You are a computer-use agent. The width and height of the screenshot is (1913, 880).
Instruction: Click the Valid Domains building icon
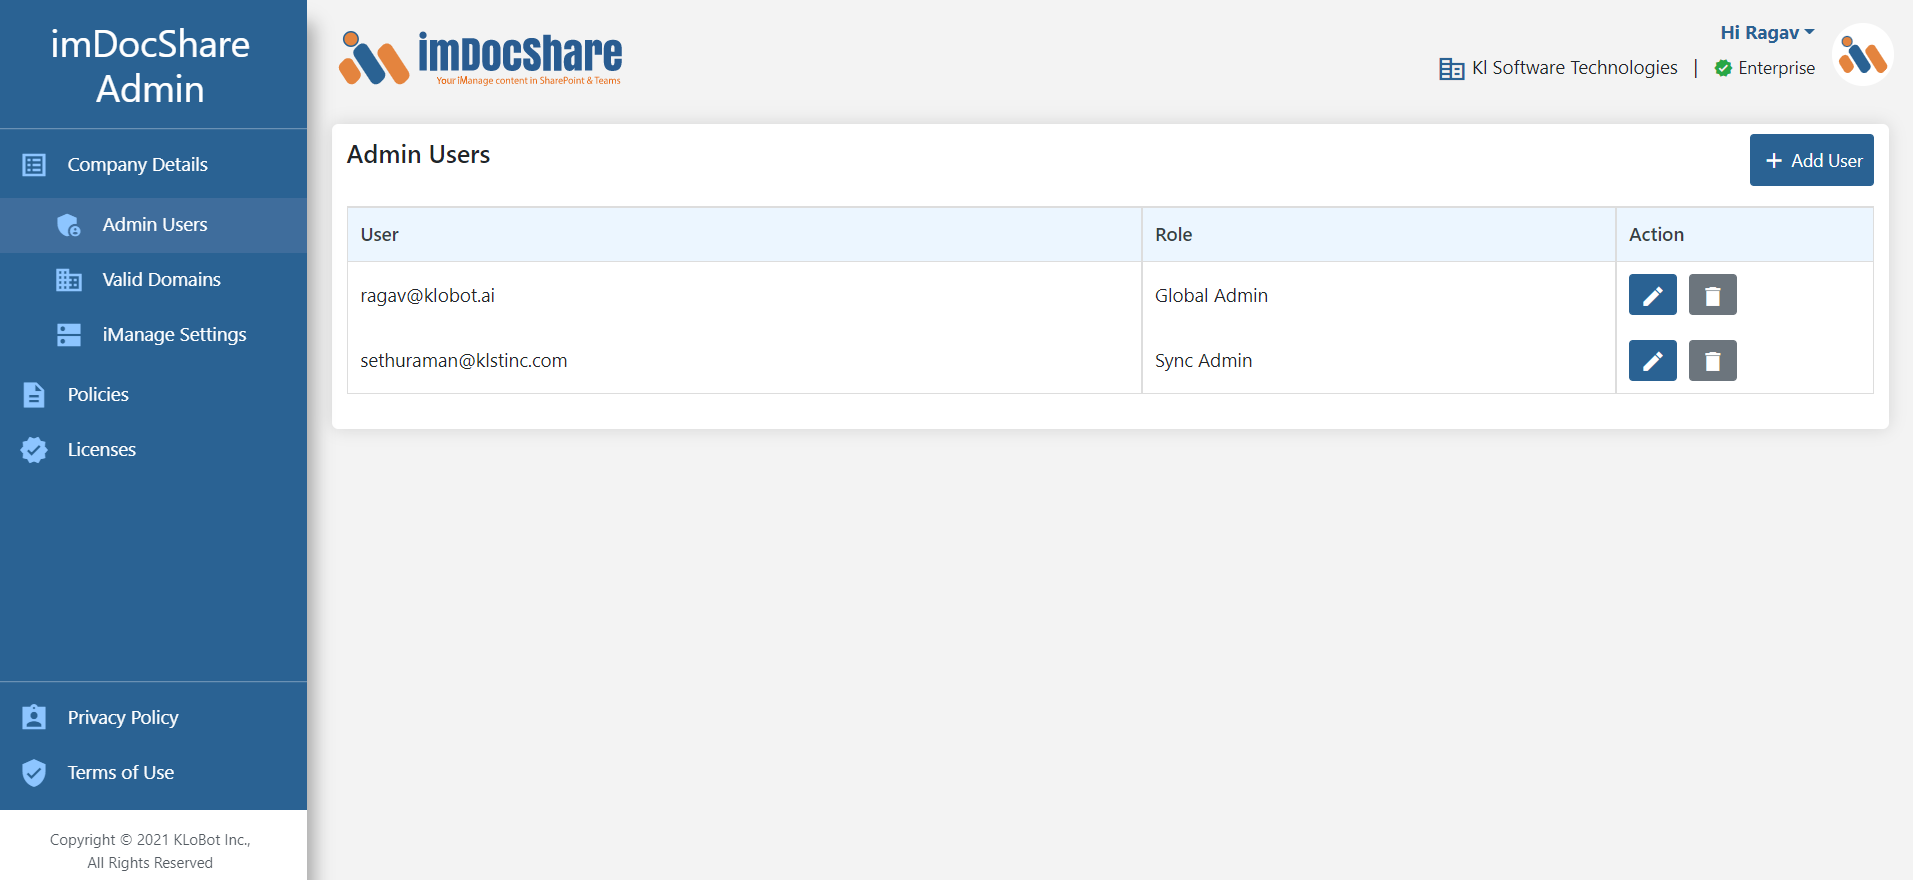pyautogui.click(x=69, y=280)
